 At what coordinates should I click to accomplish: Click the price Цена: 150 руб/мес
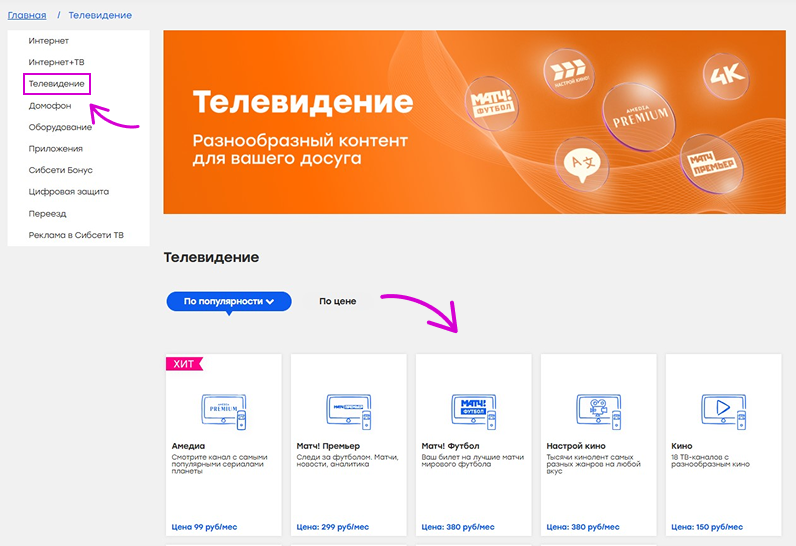tap(707, 527)
